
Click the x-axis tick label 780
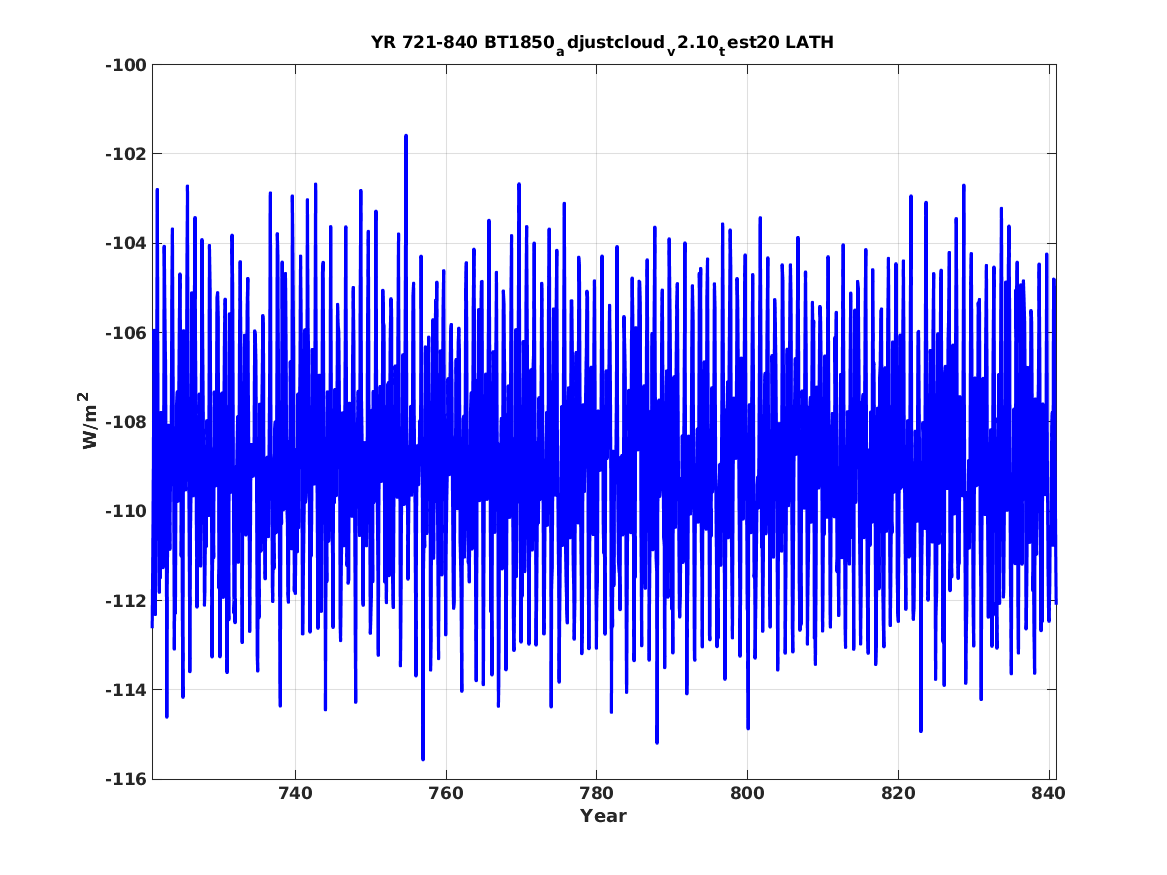596,793
